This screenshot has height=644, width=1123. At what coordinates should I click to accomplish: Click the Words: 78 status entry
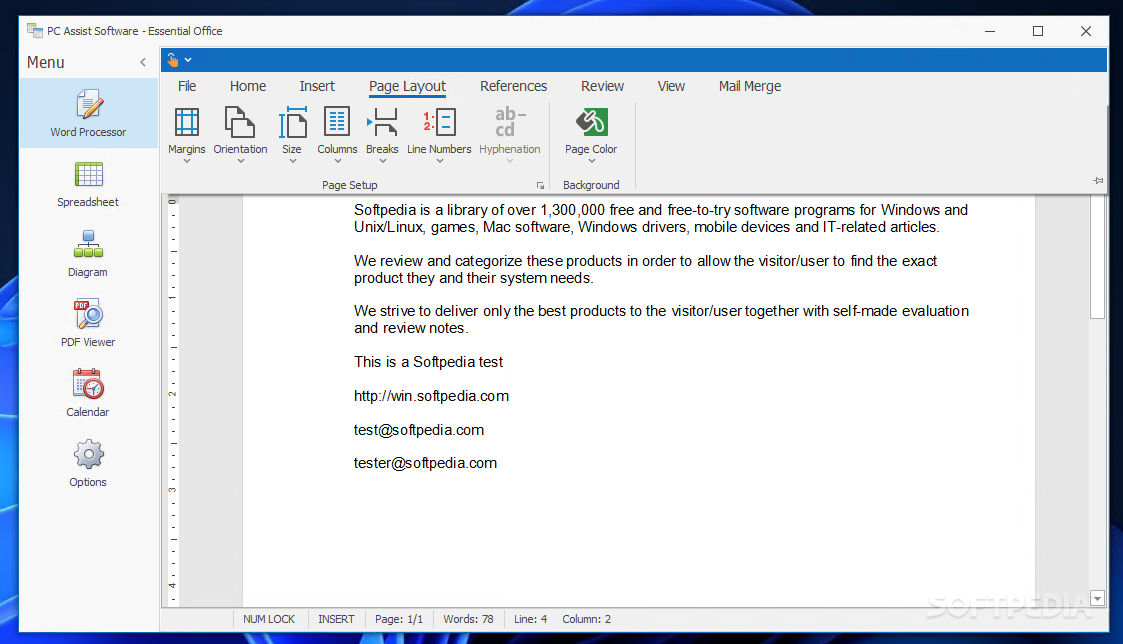coord(468,619)
